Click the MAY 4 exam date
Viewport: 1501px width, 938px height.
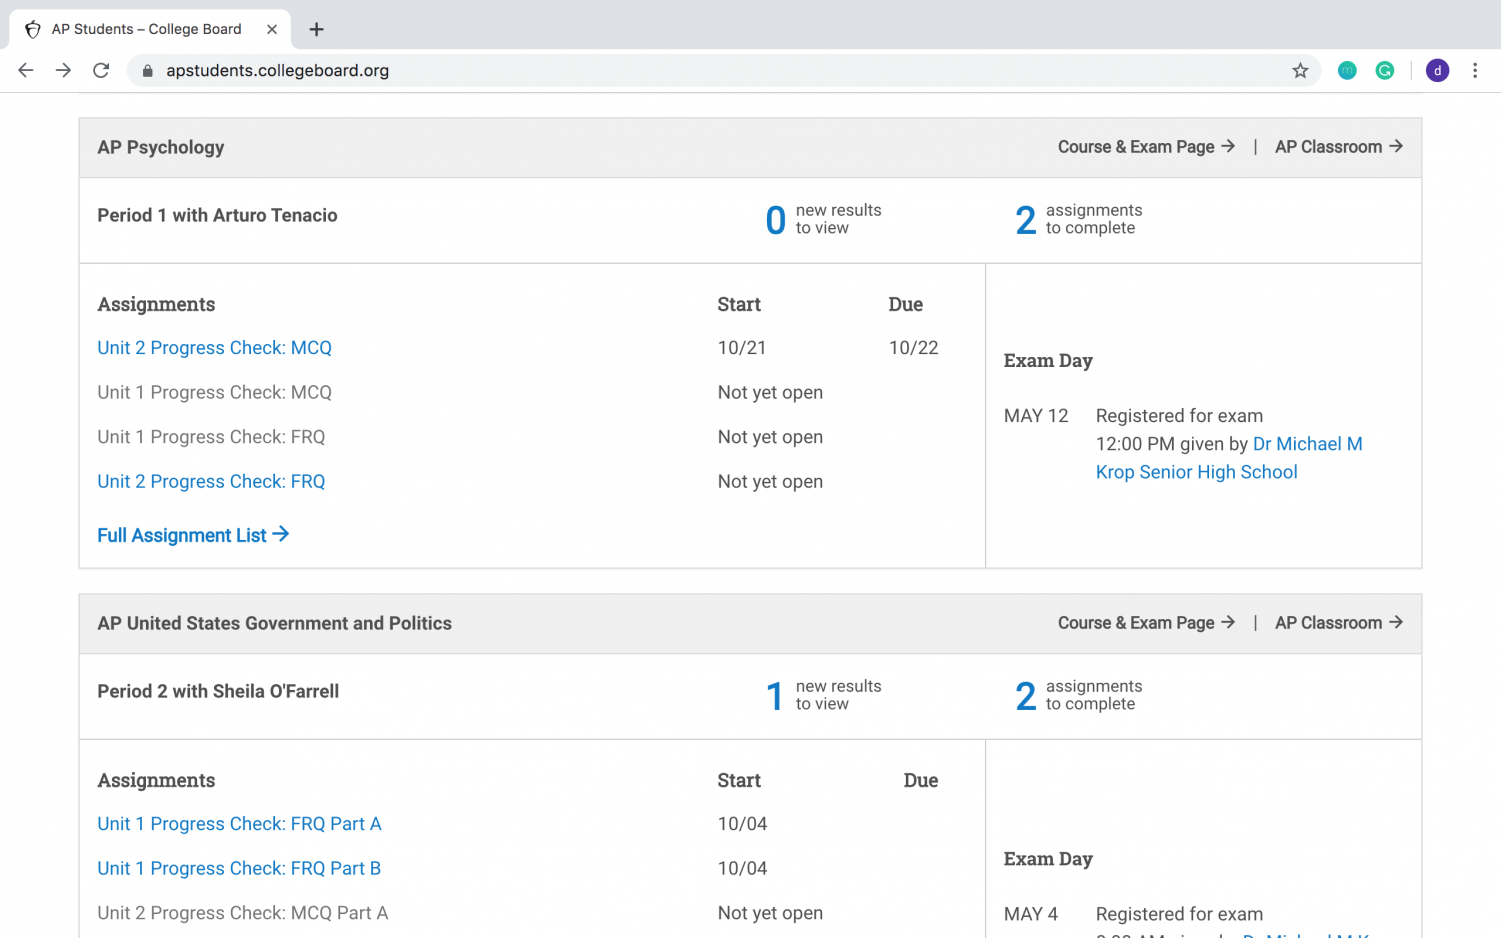point(1030,914)
